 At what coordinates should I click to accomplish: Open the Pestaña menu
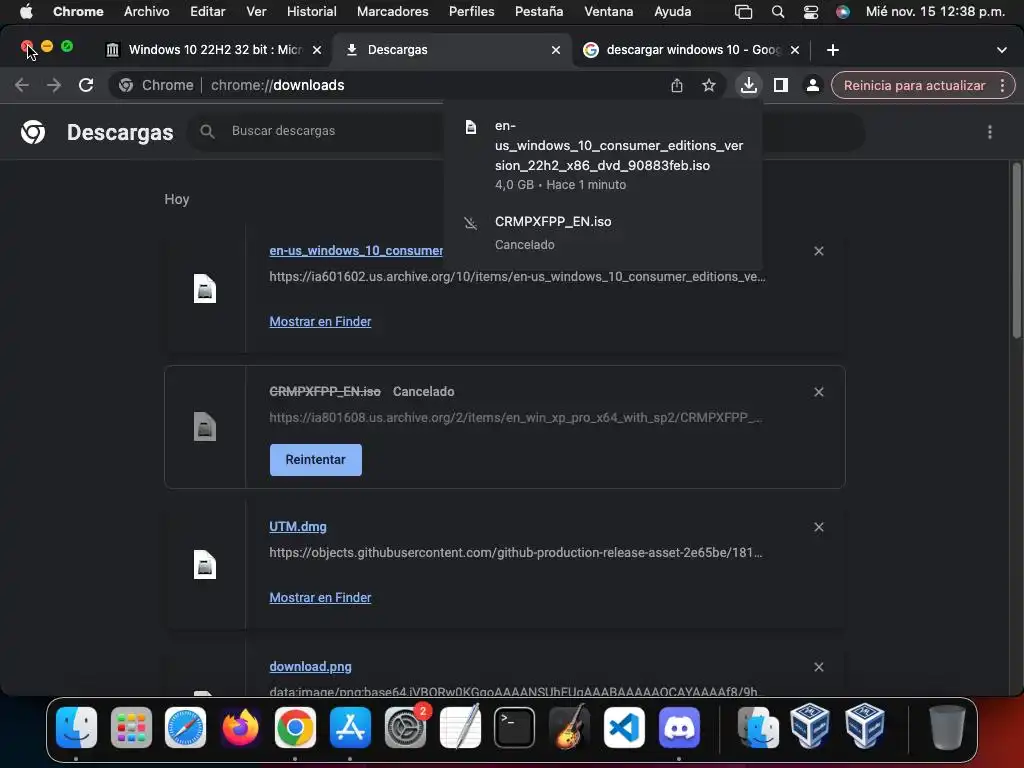pos(539,11)
